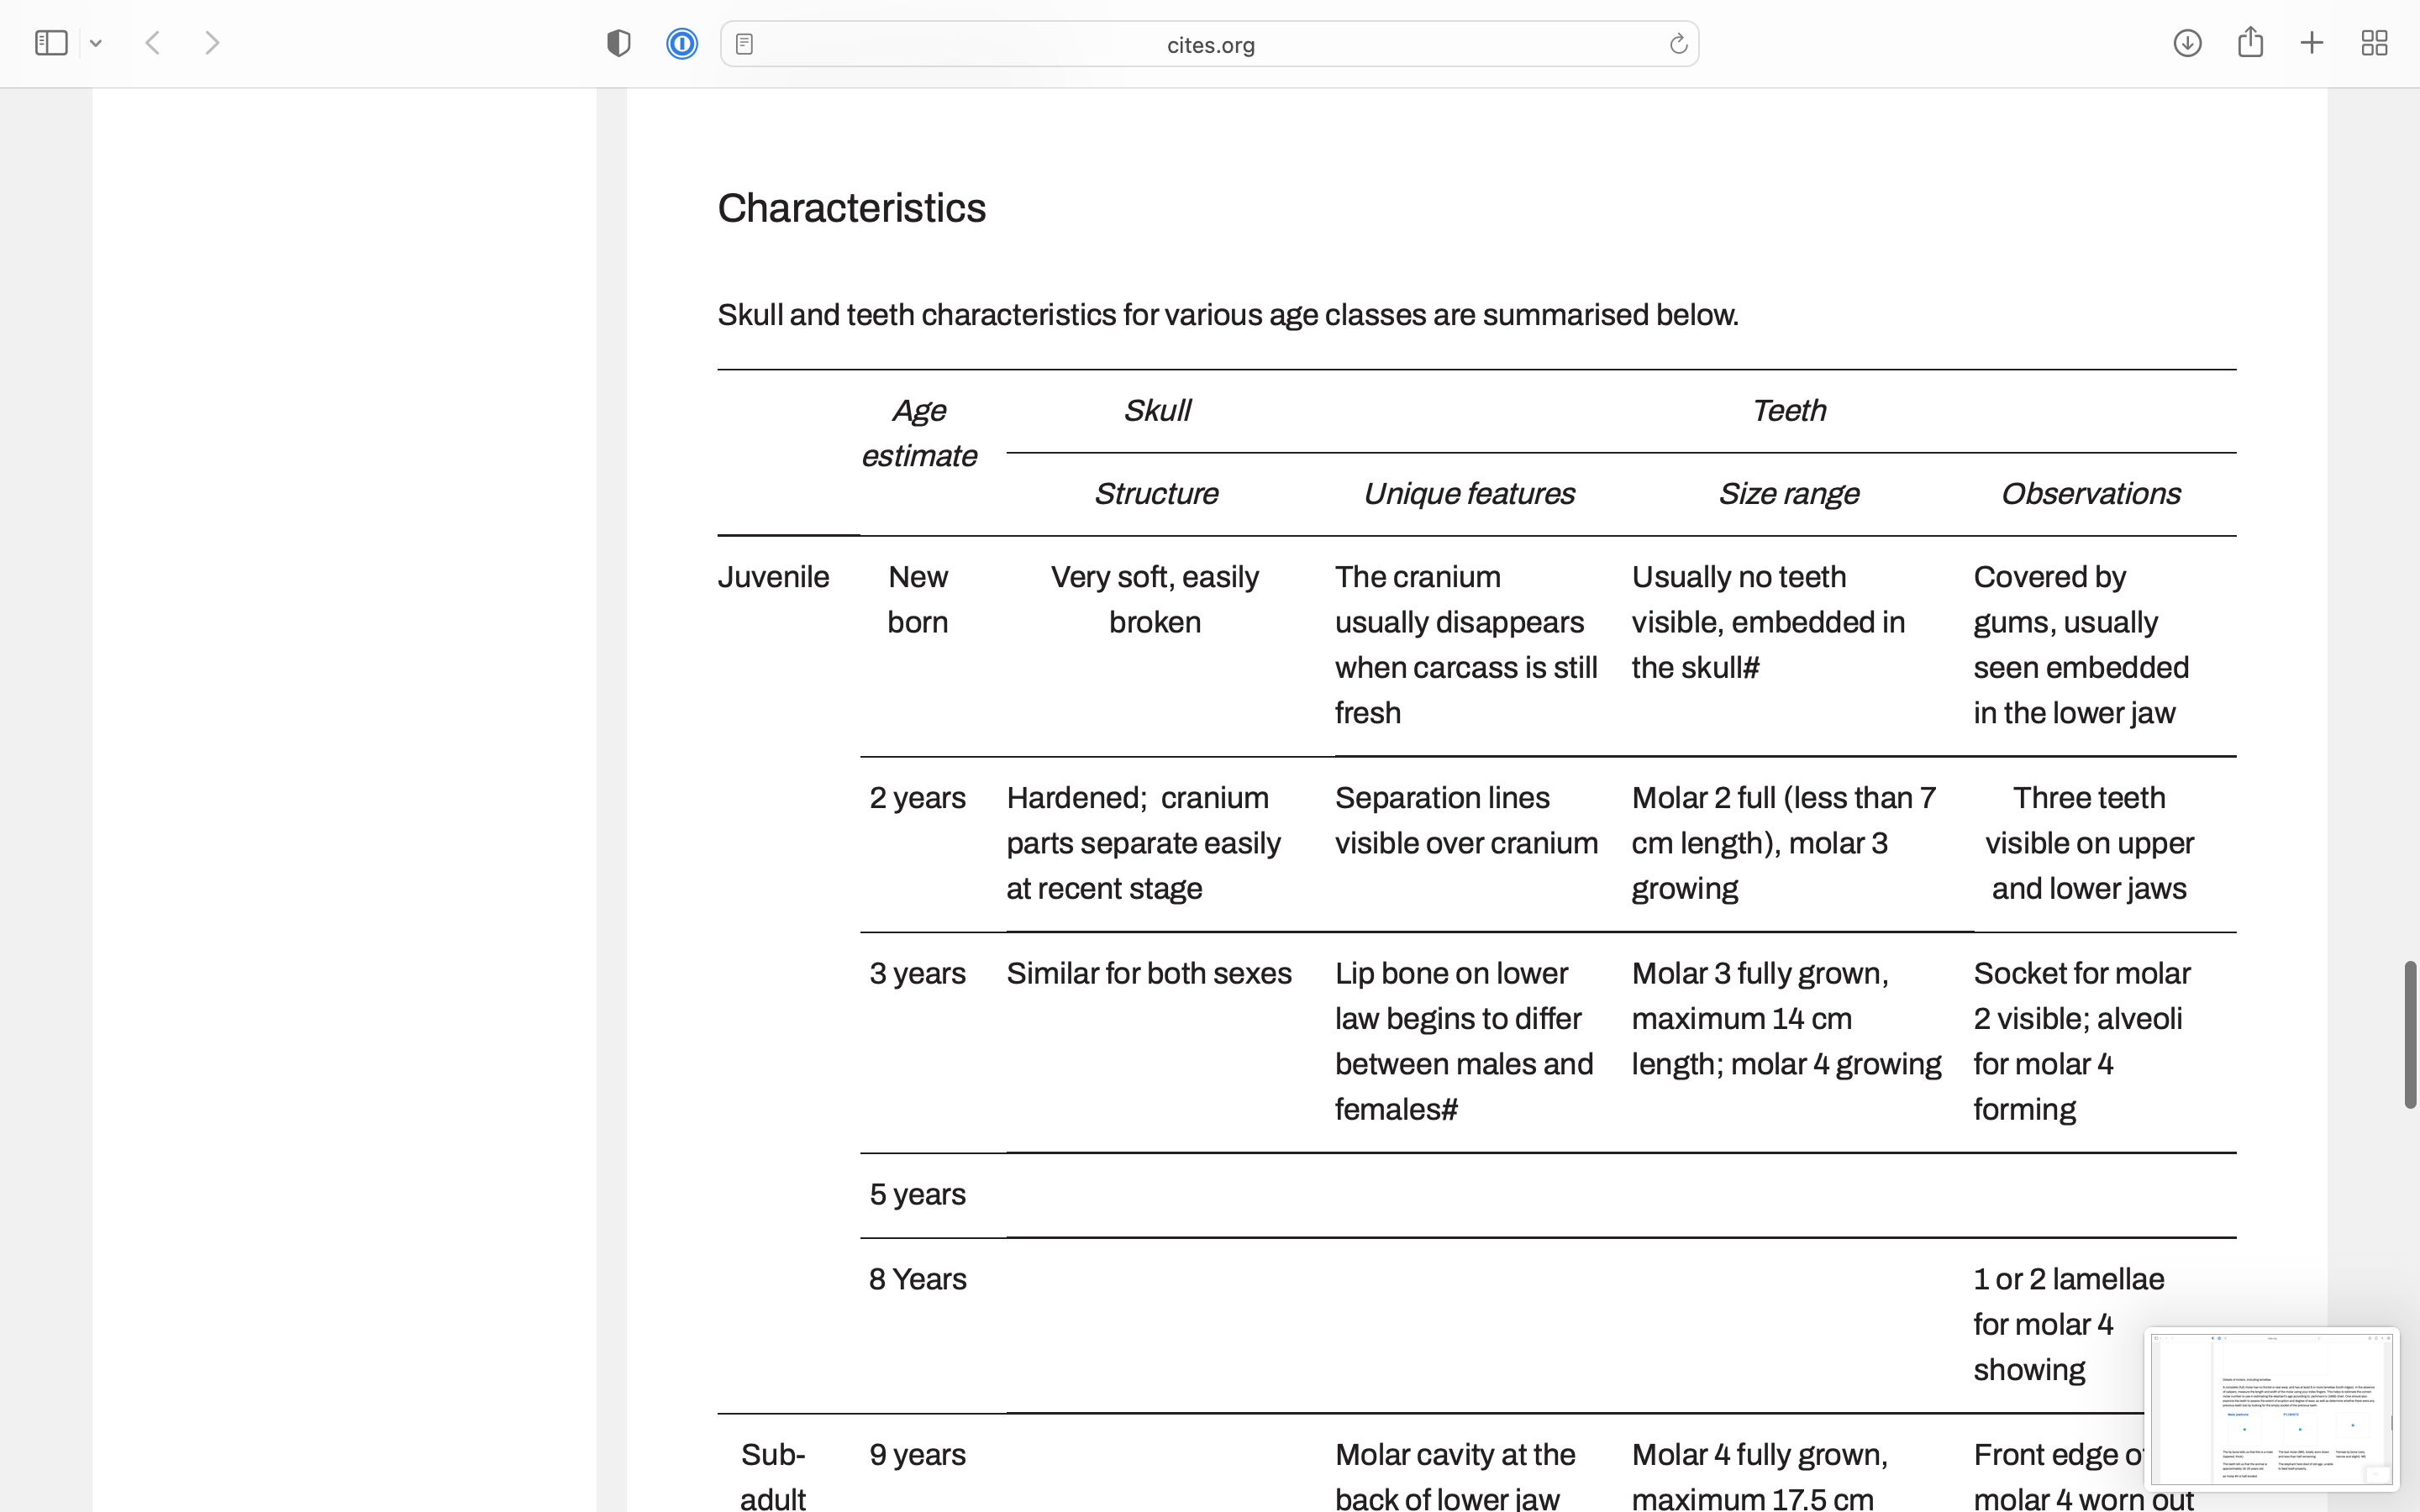Toggle the Safari sidebar

[51, 43]
